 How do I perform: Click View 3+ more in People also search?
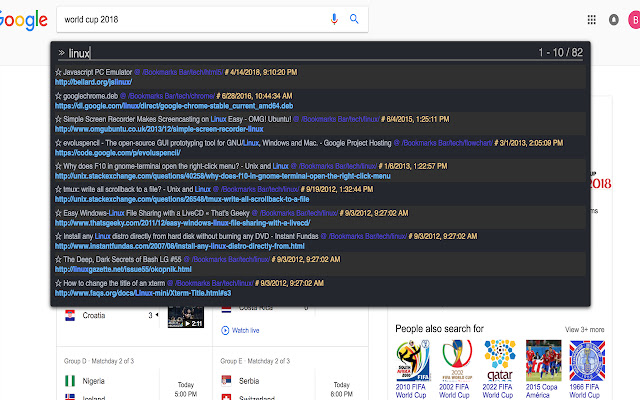click(584, 329)
